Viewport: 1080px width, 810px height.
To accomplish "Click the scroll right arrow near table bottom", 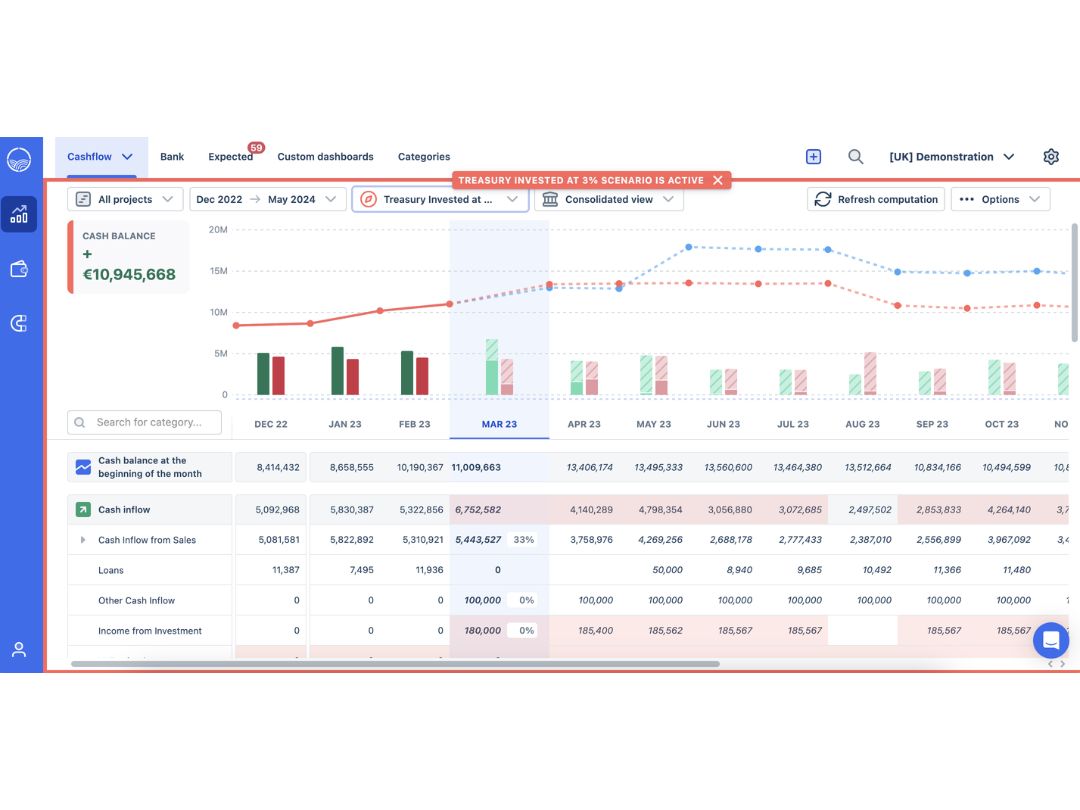I will pyautogui.click(x=1063, y=664).
